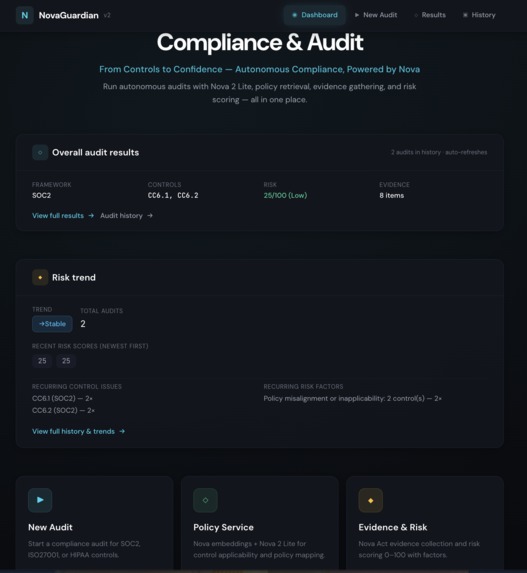
Task: Click the Stable trend badge
Action: 52,324
